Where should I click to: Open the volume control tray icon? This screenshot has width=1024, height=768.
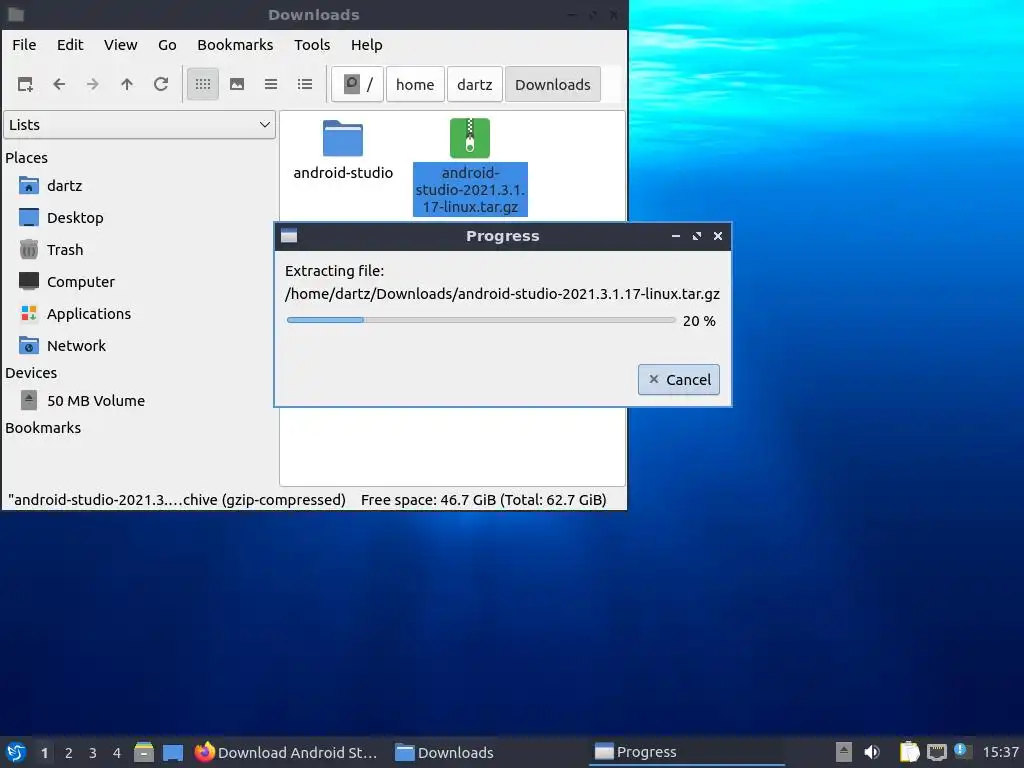[x=872, y=752]
